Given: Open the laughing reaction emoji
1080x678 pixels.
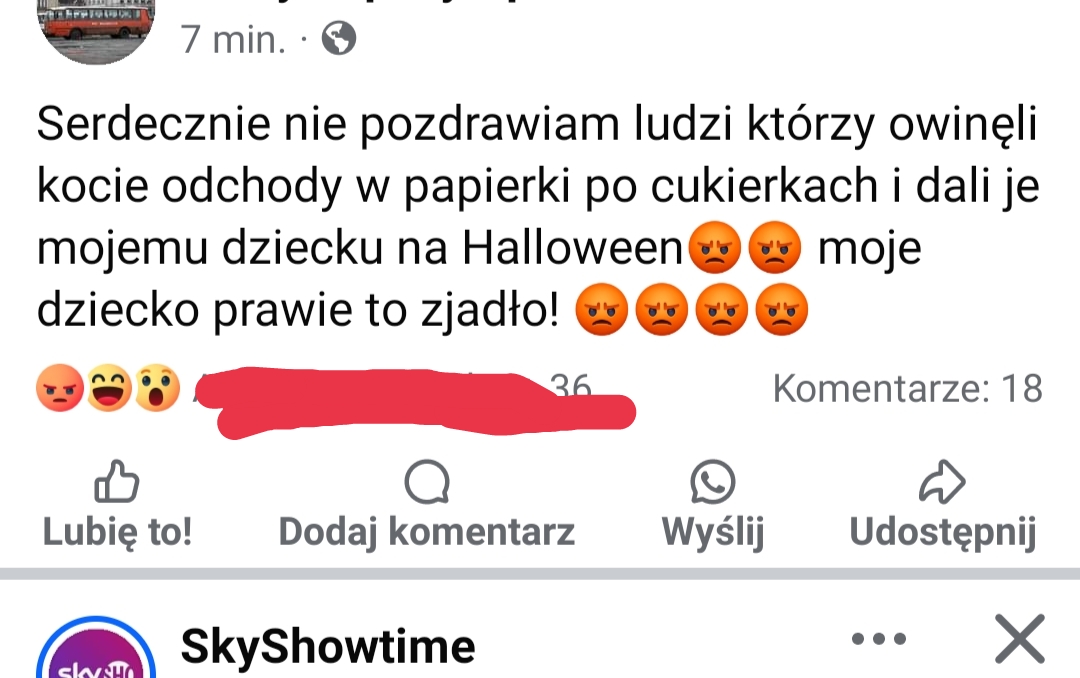Looking at the screenshot, I should coord(109,388).
